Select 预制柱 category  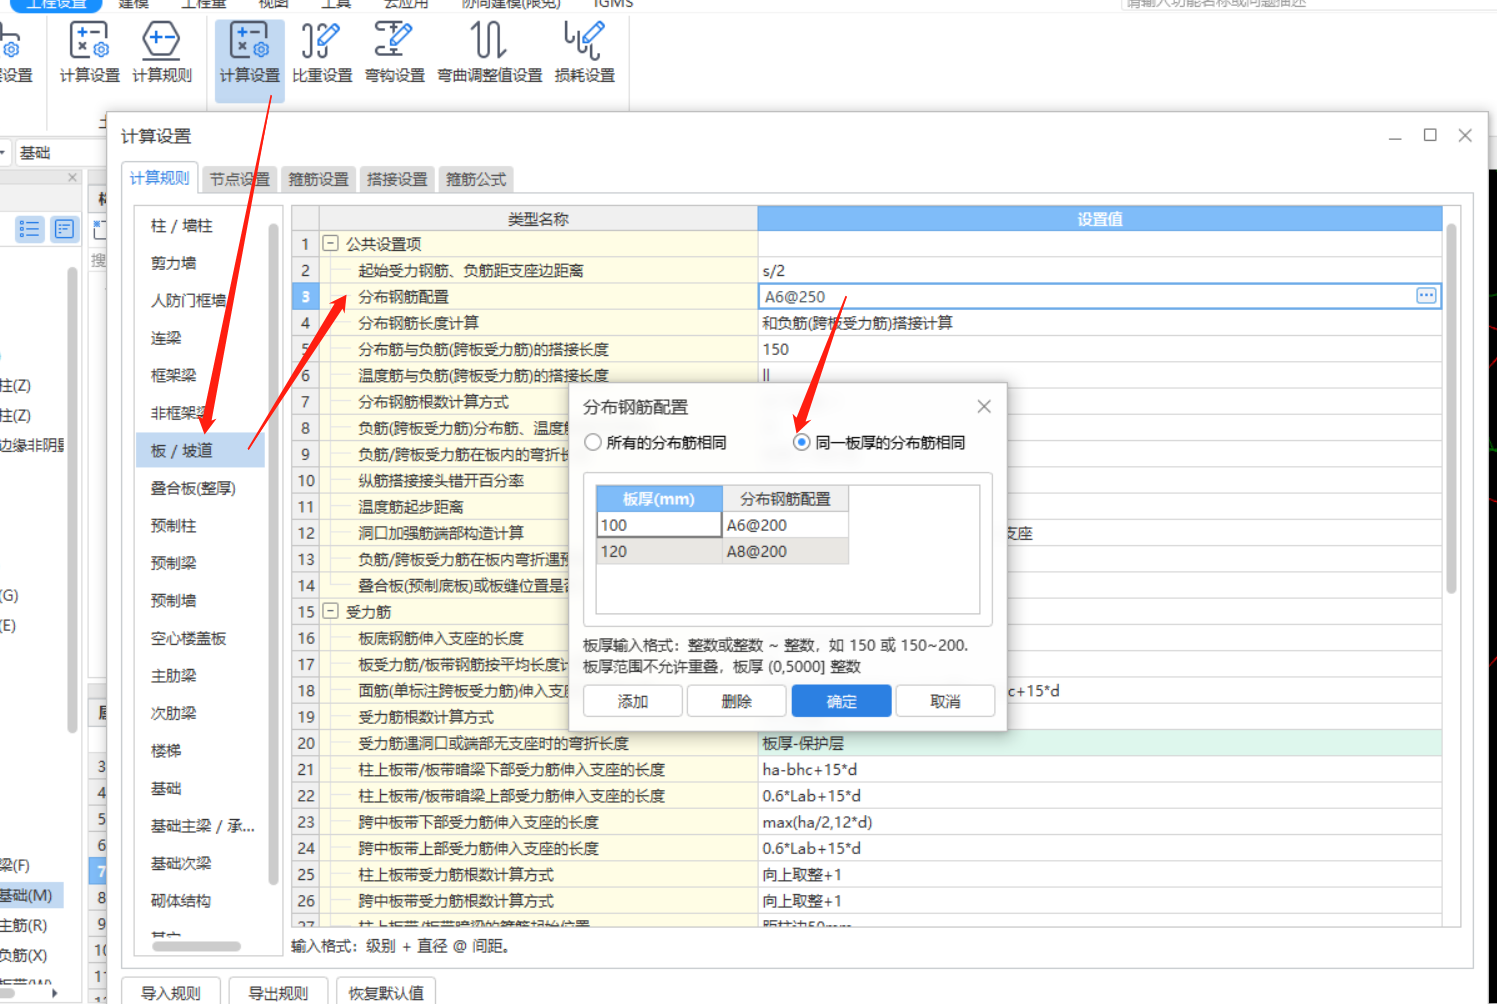click(x=174, y=526)
